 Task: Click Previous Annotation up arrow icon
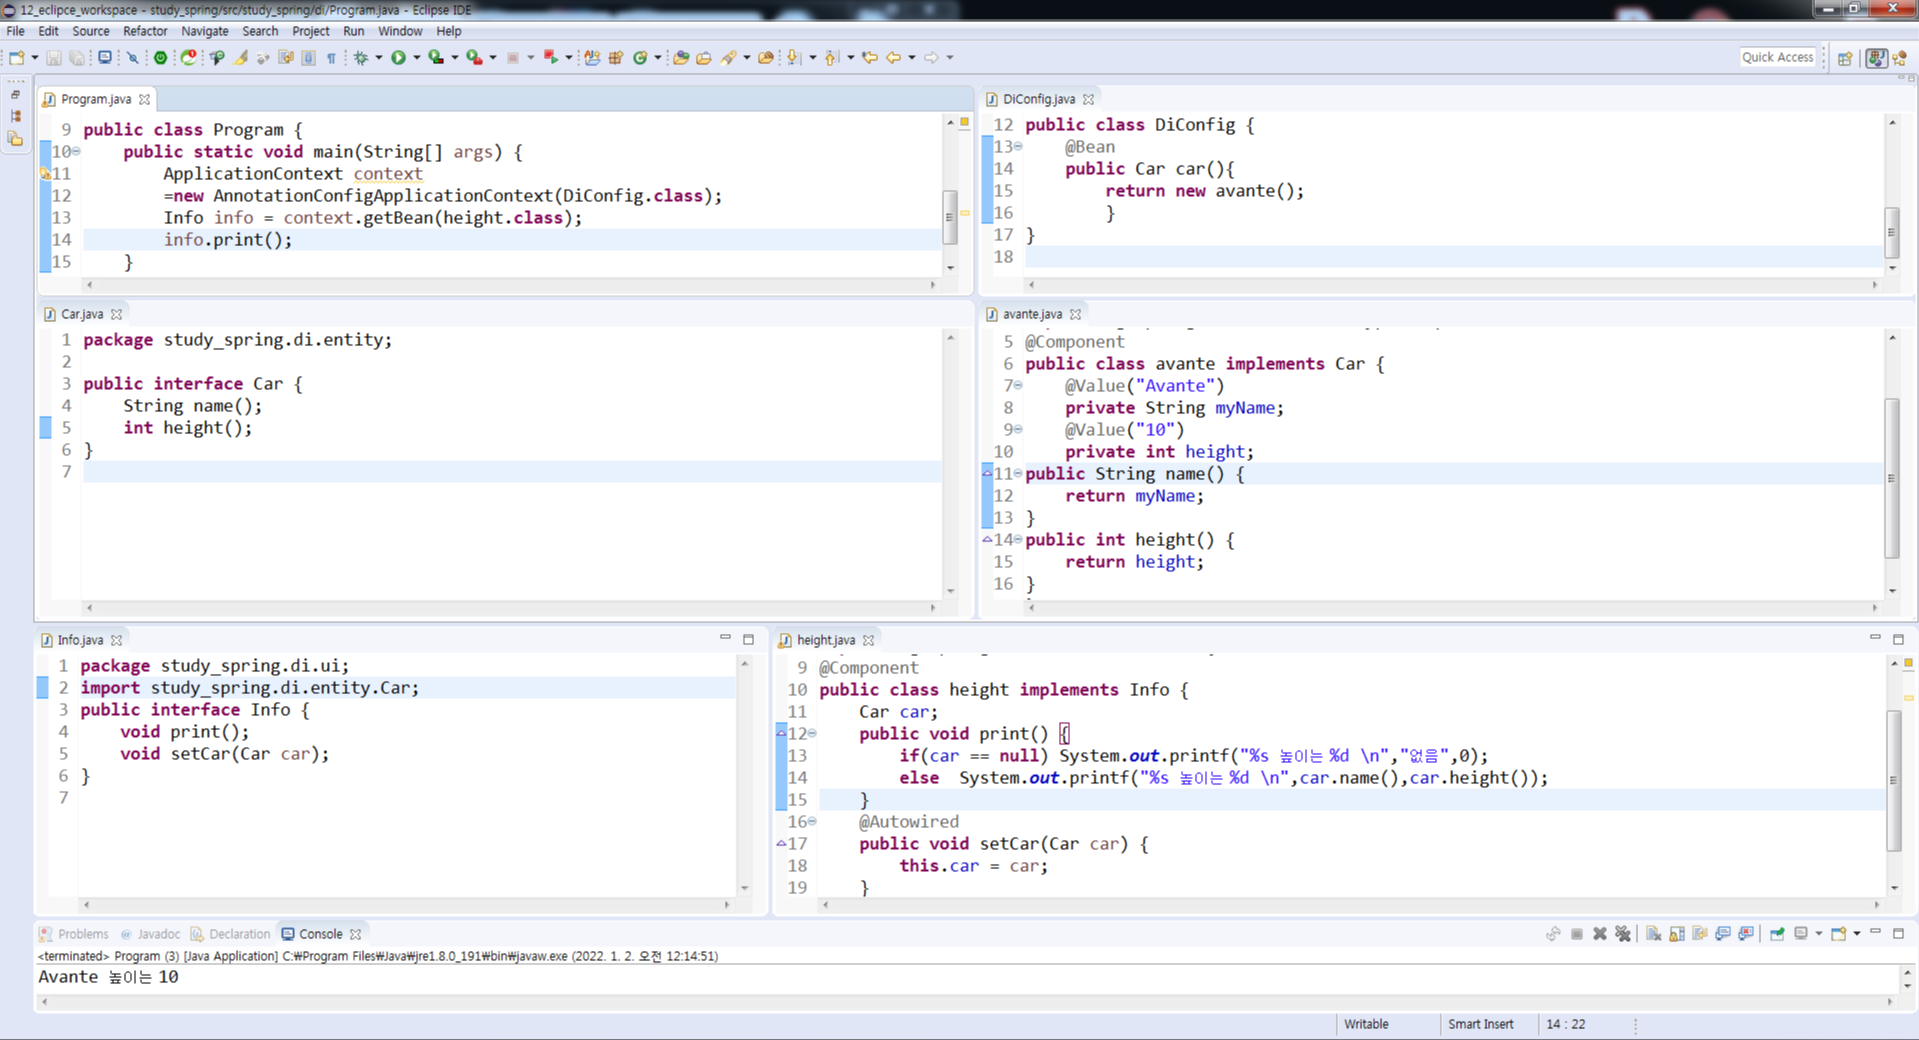831,58
